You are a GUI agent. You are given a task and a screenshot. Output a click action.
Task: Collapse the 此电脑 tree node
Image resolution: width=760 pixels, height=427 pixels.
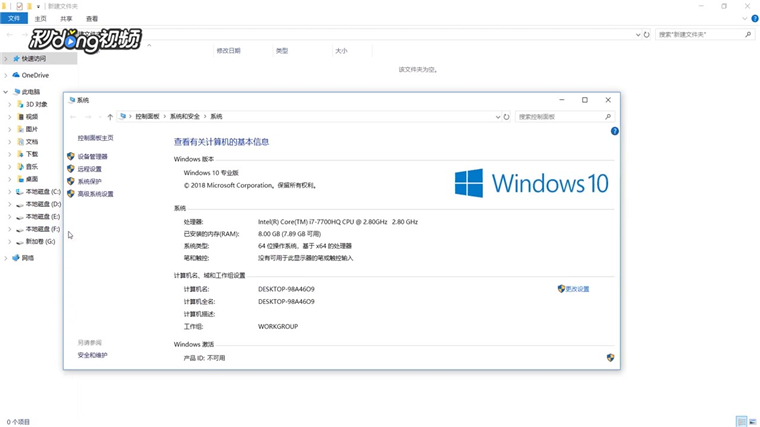[x=5, y=92]
